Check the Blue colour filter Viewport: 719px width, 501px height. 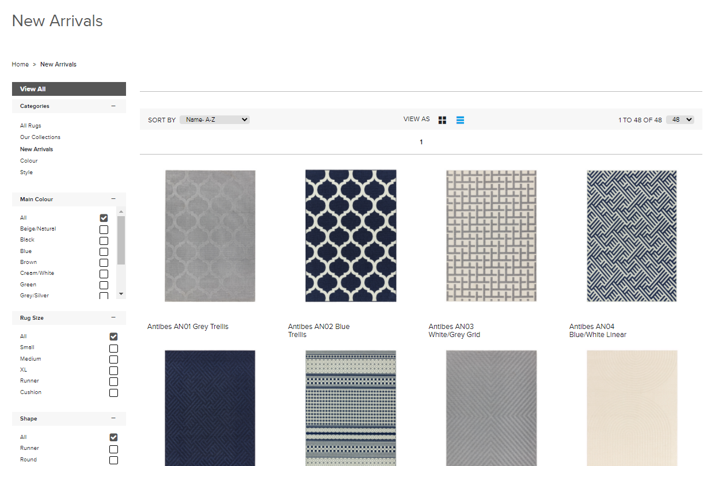[104, 252]
